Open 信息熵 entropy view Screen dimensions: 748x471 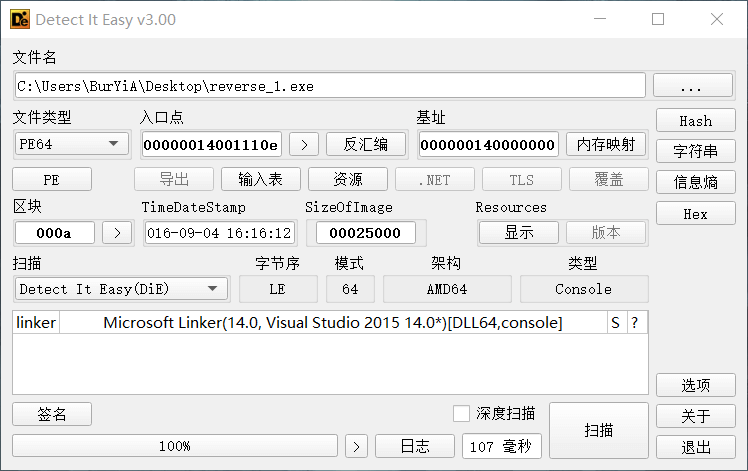point(696,181)
